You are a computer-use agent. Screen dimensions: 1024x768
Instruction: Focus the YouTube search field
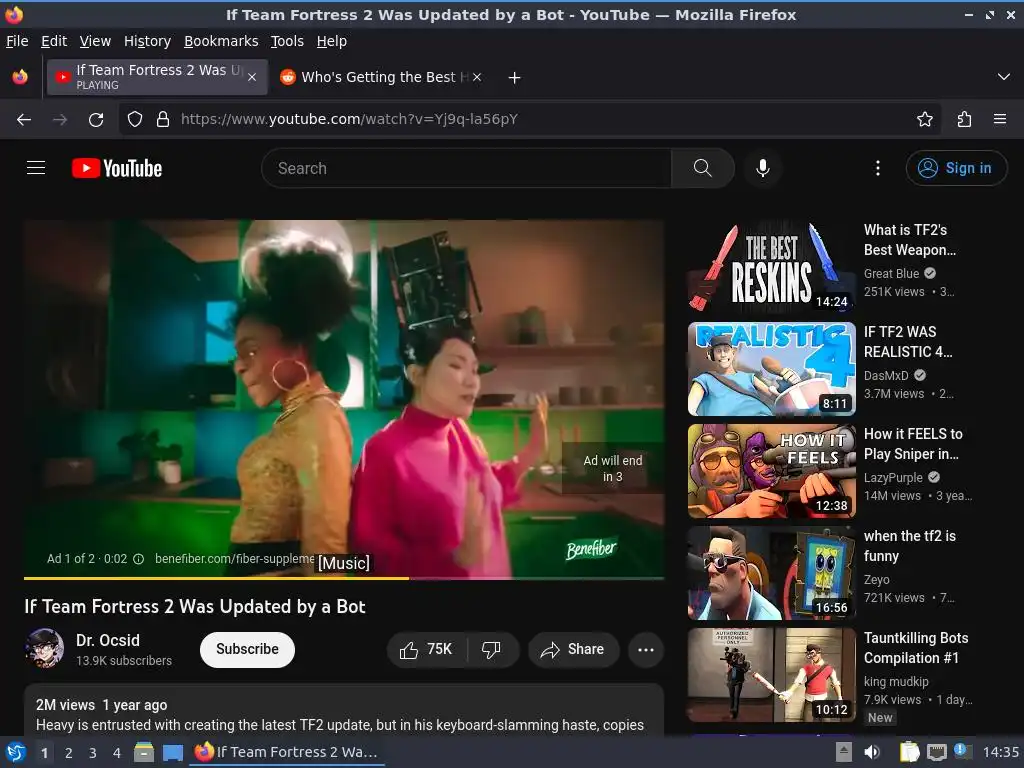click(466, 168)
